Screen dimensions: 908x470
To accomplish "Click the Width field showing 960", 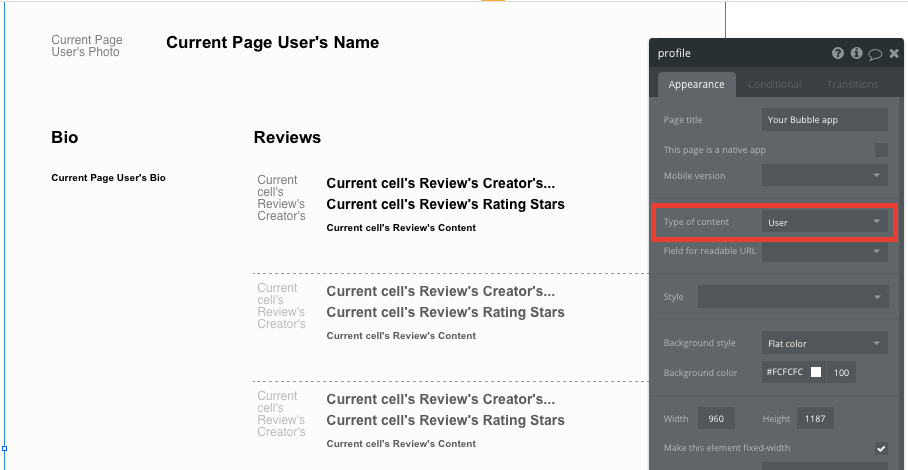I will point(716,418).
